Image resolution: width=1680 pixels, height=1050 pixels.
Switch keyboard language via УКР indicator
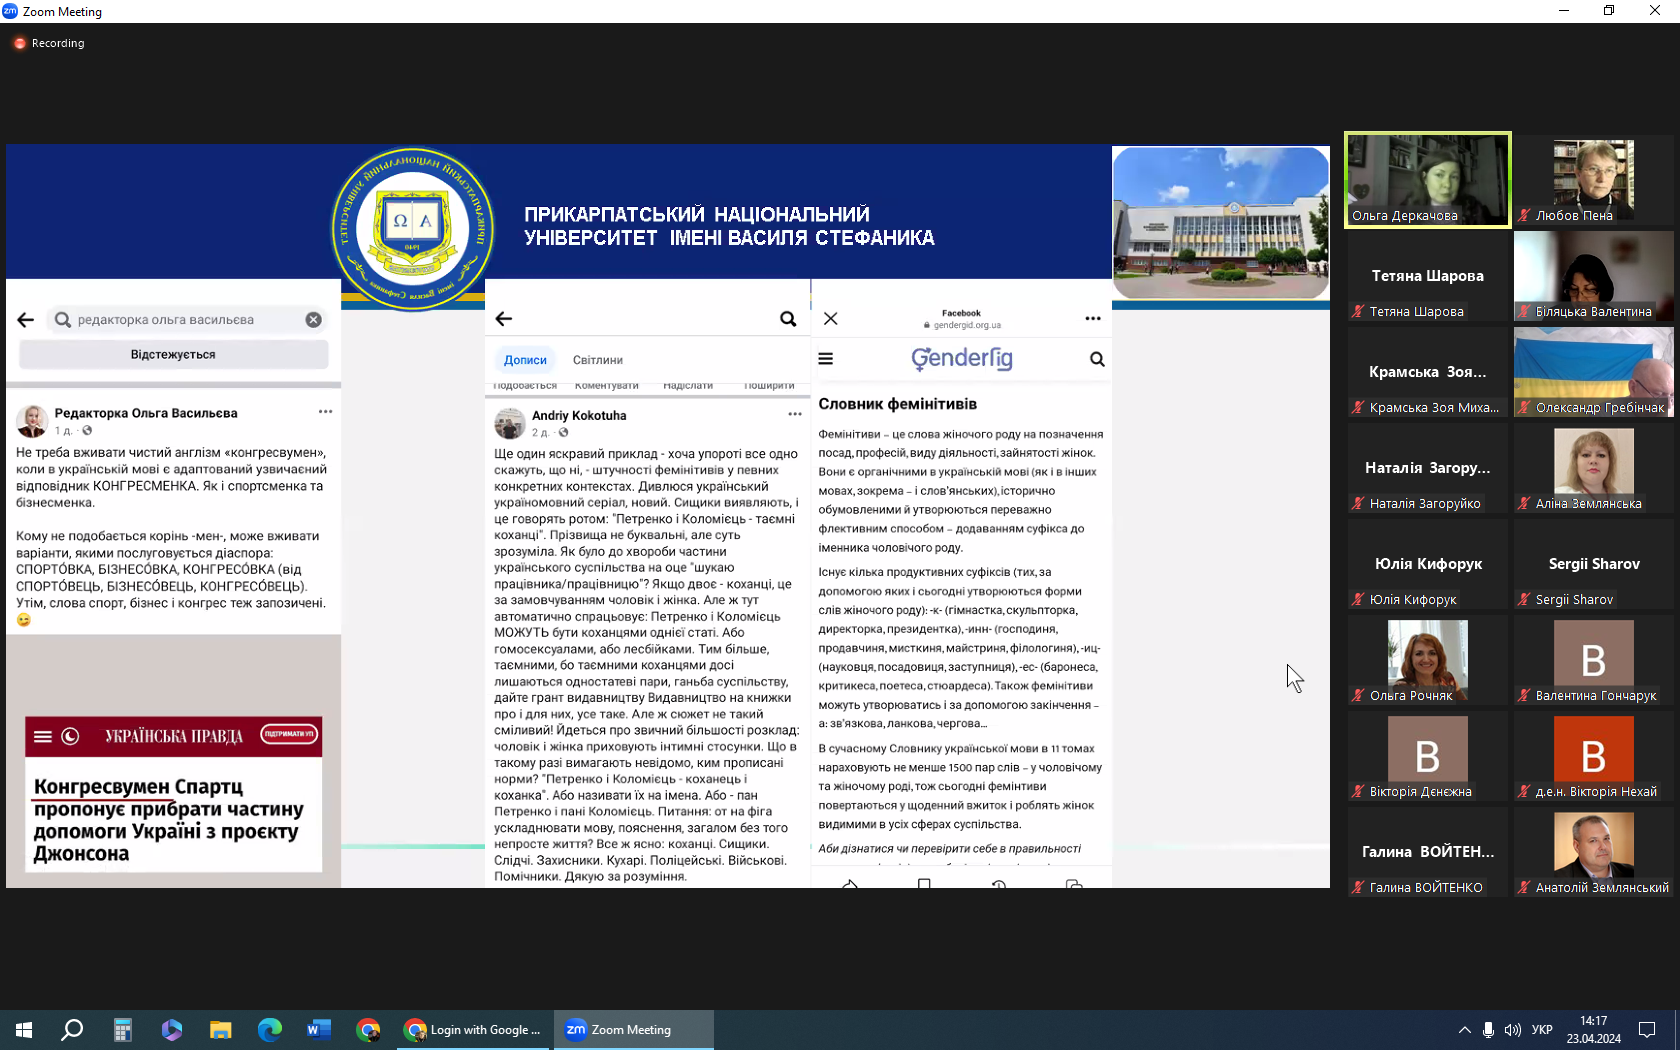click(x=1542, y=1030)
